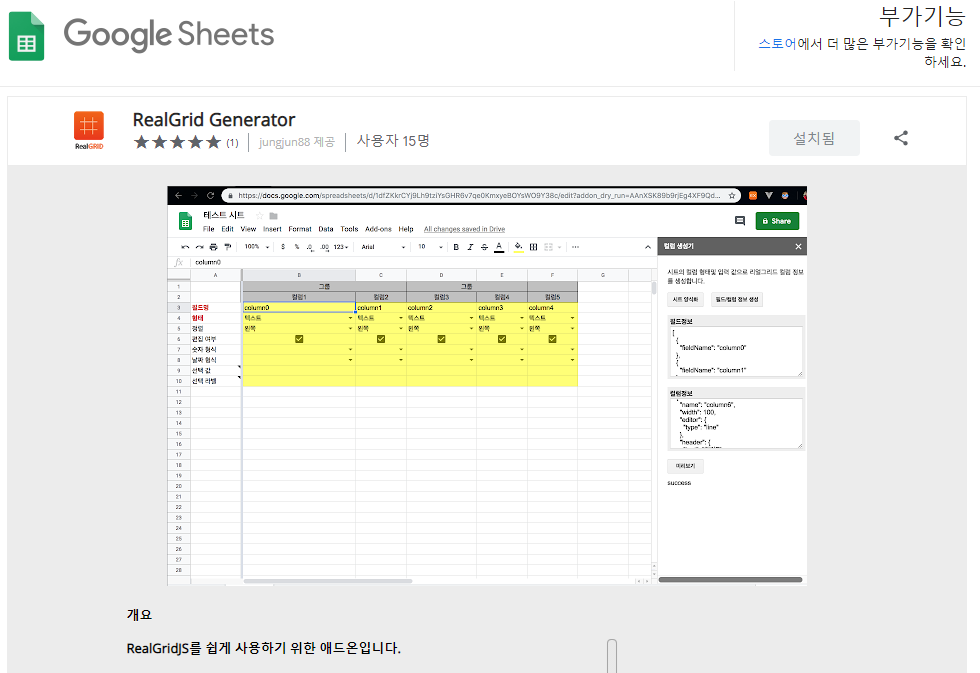980x673 pixels.
Task: Click the More options ellipsis in the preview toolbar
Action: pos(575,247)
